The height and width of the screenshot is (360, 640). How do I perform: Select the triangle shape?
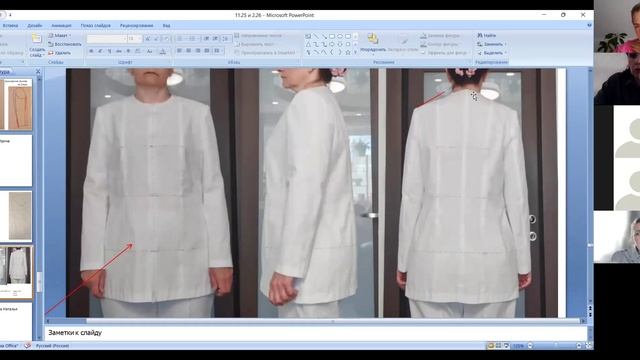pos(308,44)
